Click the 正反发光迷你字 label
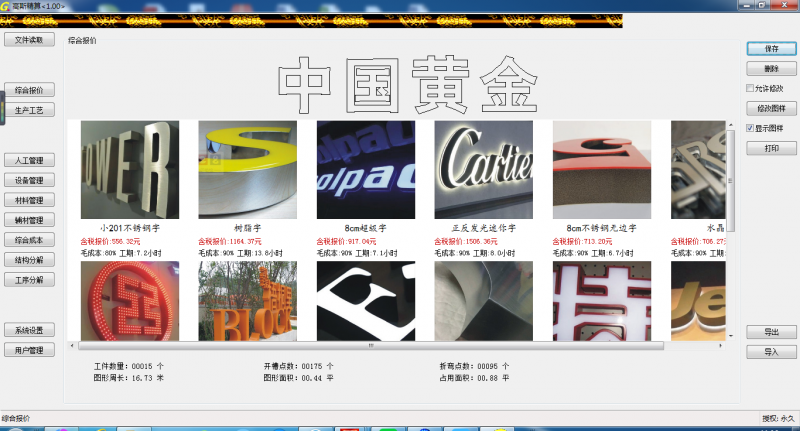The width and height of the screenshot is (800, 431). tap(484, 229)
